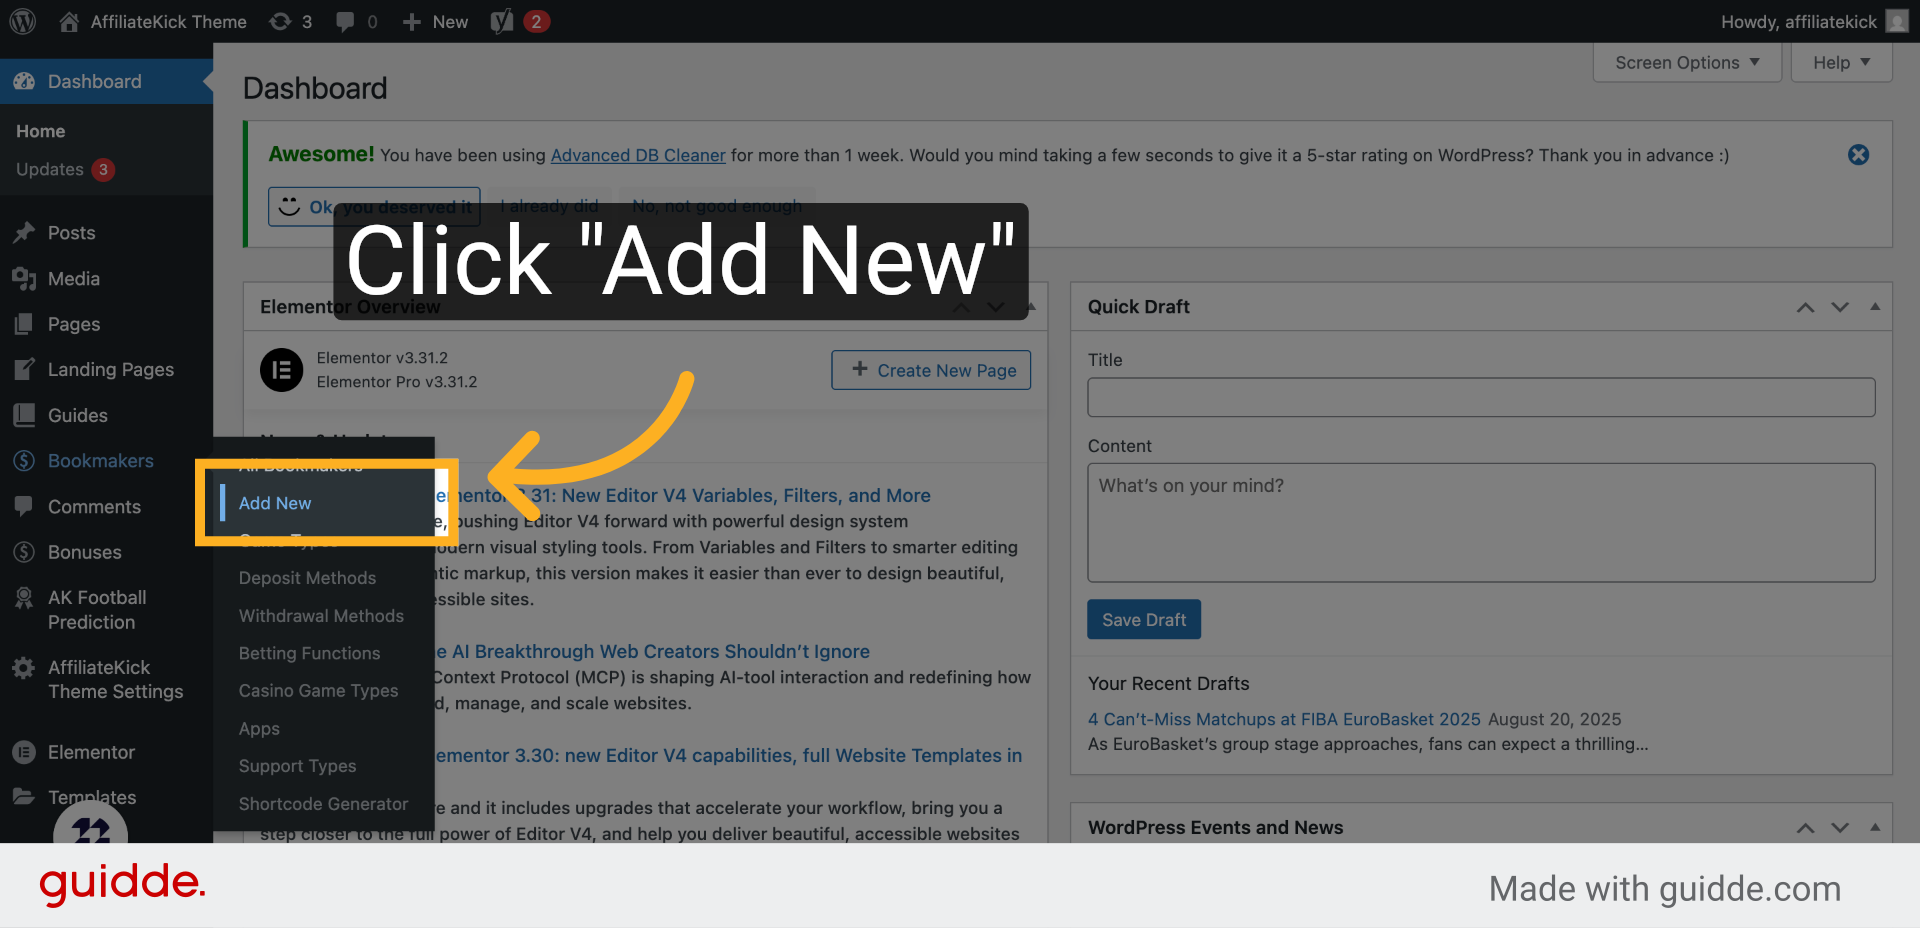Move the Quick Draft widget down
1920x928 pixels.
[1840, 307]
